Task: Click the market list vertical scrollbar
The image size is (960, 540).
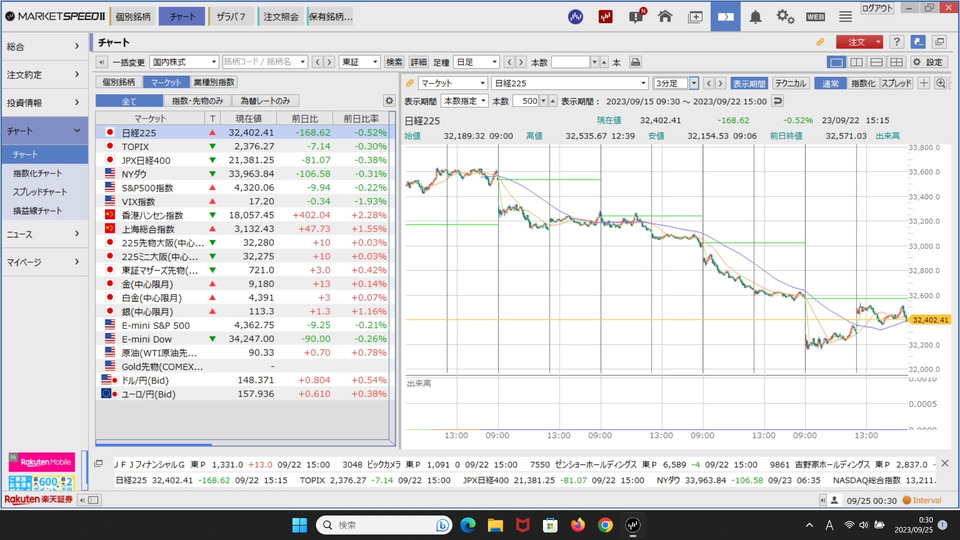Action: point(392,278)
